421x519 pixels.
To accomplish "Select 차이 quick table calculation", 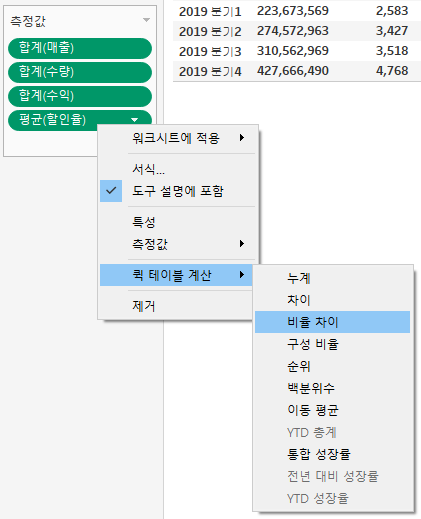I will pos(332,300).
